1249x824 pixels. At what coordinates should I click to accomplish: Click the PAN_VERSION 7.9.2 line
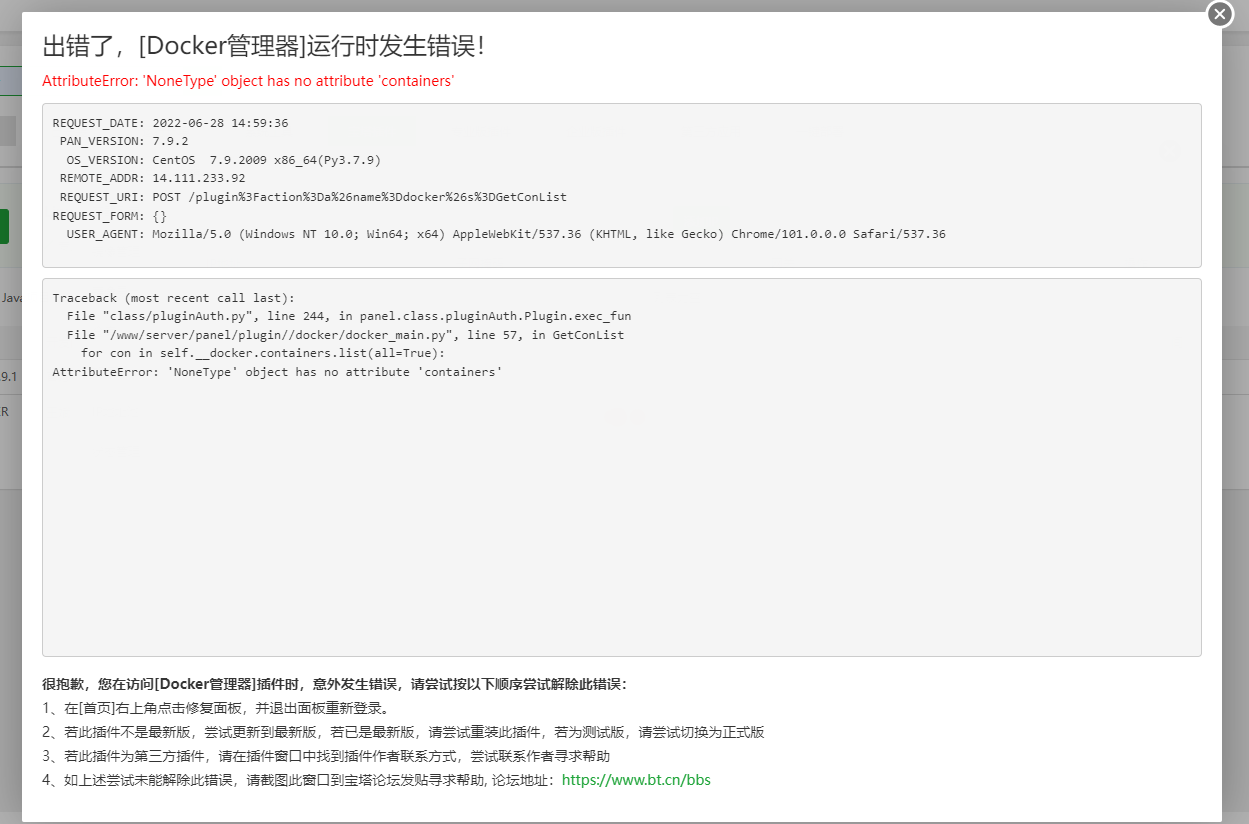[x=124, y=141]
